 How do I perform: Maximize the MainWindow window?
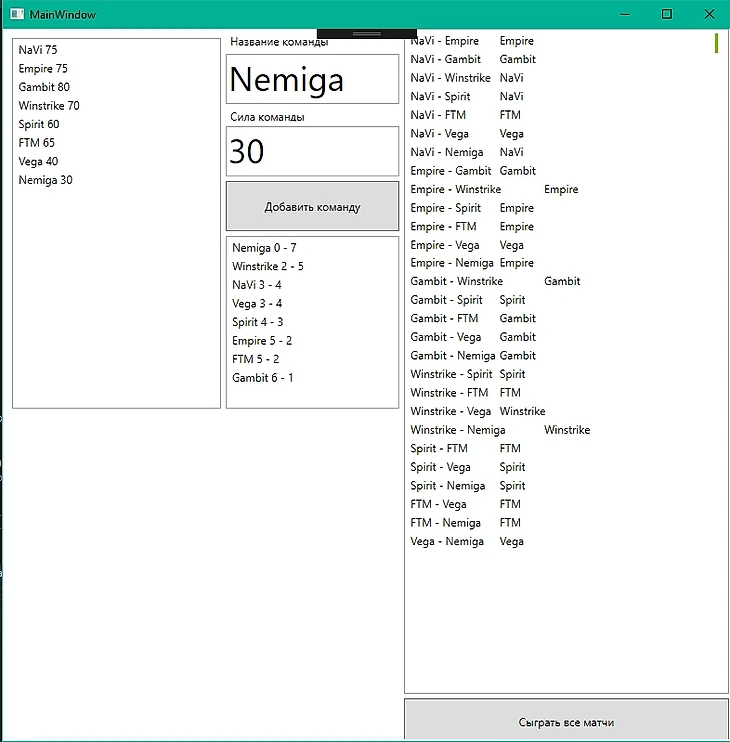click(x=667, y=14)
